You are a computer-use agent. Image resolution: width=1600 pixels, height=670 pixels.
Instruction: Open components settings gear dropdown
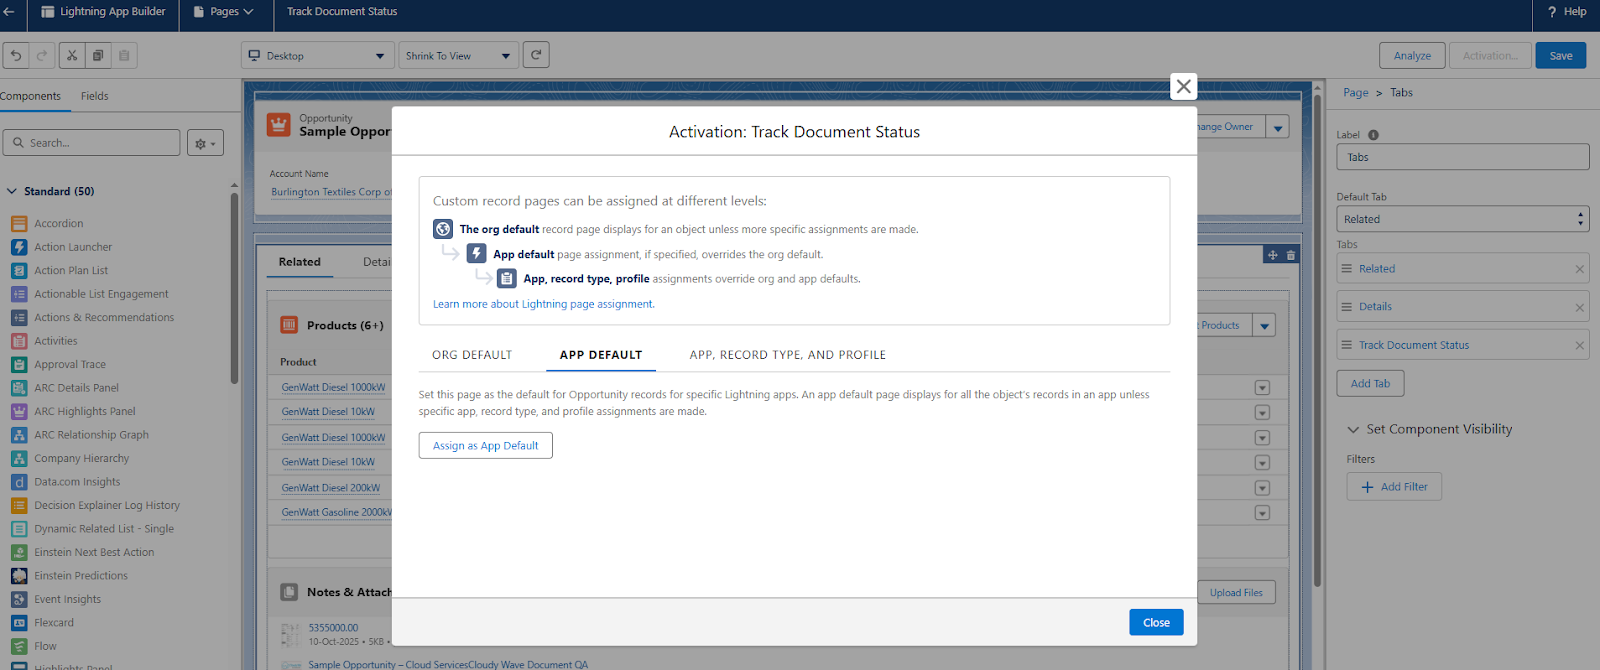pos(205,144)
